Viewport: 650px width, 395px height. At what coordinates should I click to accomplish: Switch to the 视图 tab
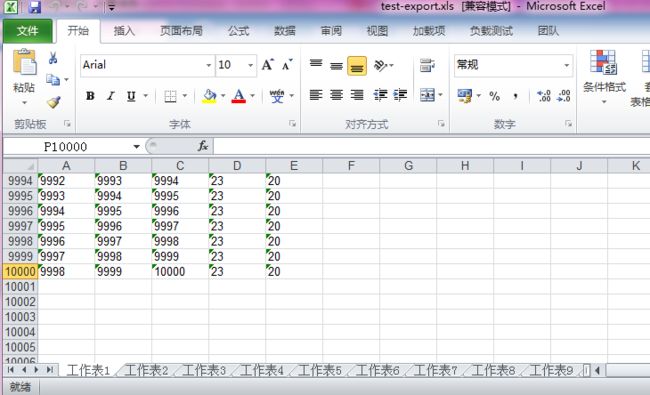pos(377,31)
